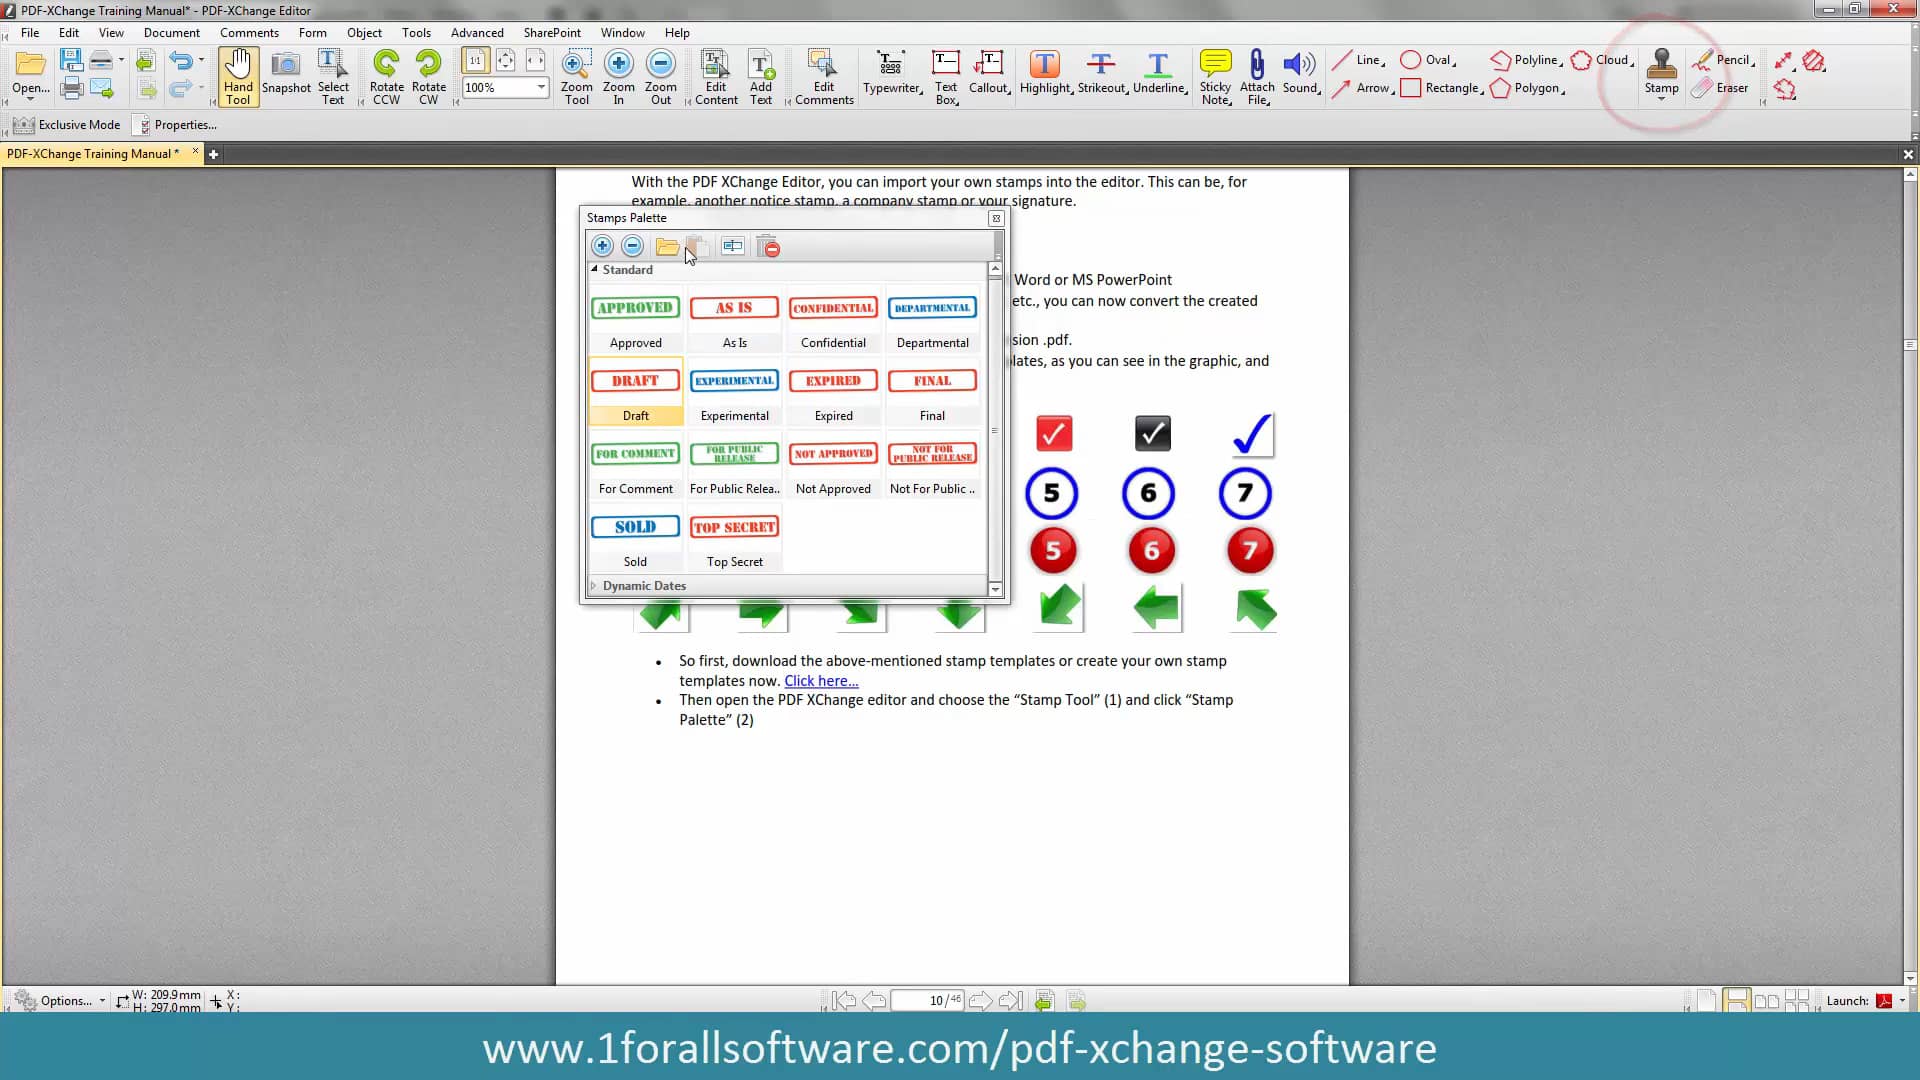1920x1080 pixels.
Task: Click the Options button in the status bar
Action: click(63, 1000)
